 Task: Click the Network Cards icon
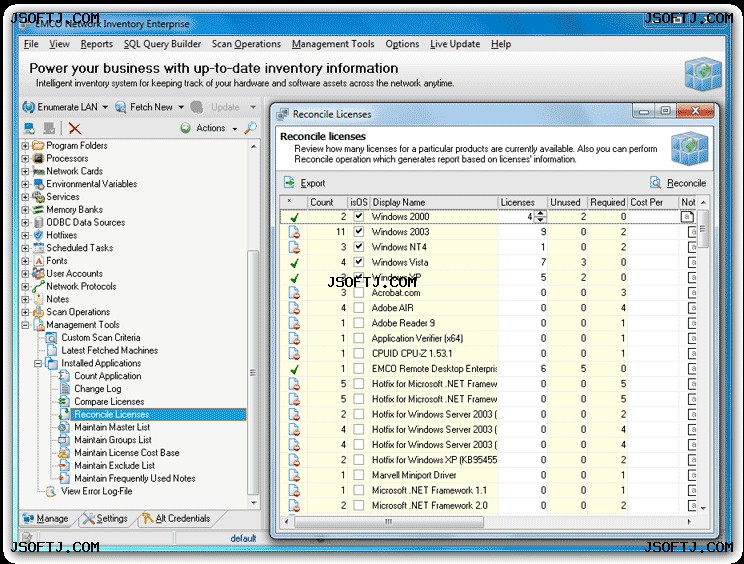(38, 171)
